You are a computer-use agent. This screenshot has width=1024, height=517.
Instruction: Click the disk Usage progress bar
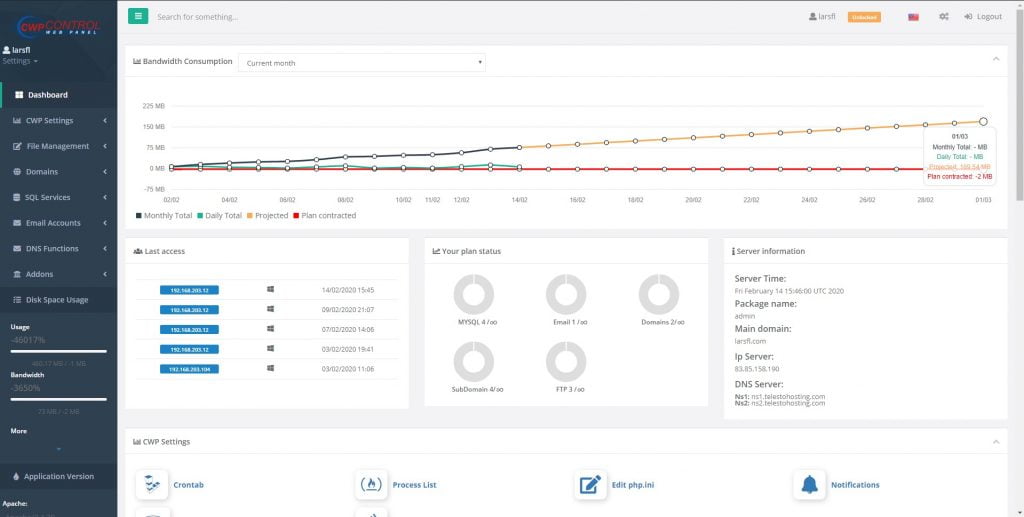[59, 351]
